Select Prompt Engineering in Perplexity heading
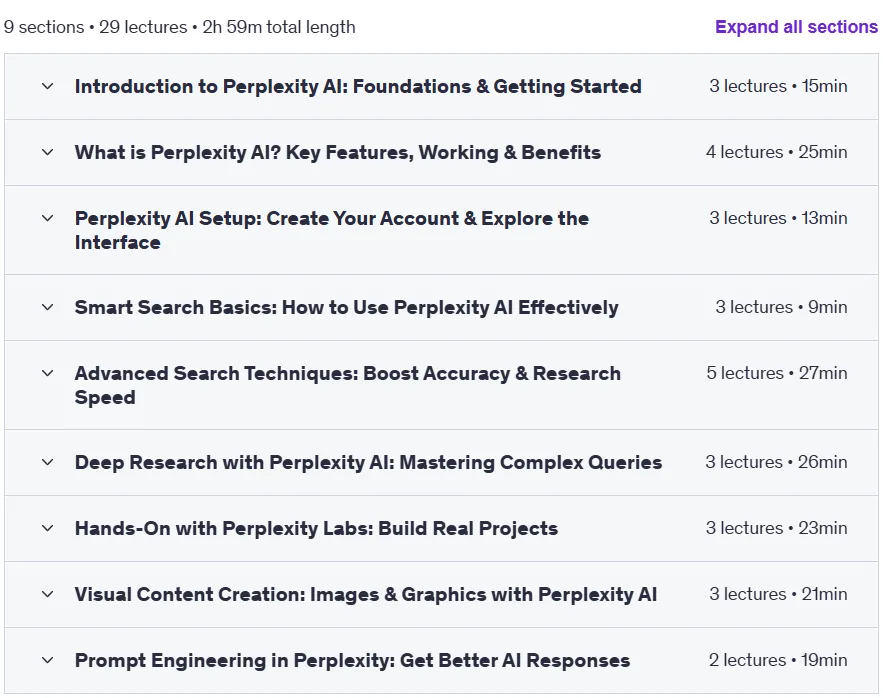Image resolution: width=883 pixels, height=698 pixels. 353,660
